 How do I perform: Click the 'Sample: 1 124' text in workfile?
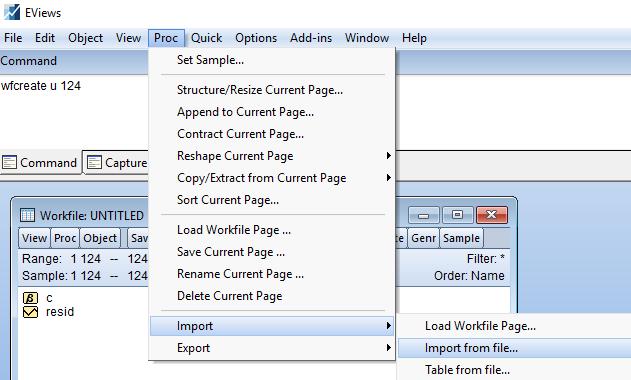(61, 276)
